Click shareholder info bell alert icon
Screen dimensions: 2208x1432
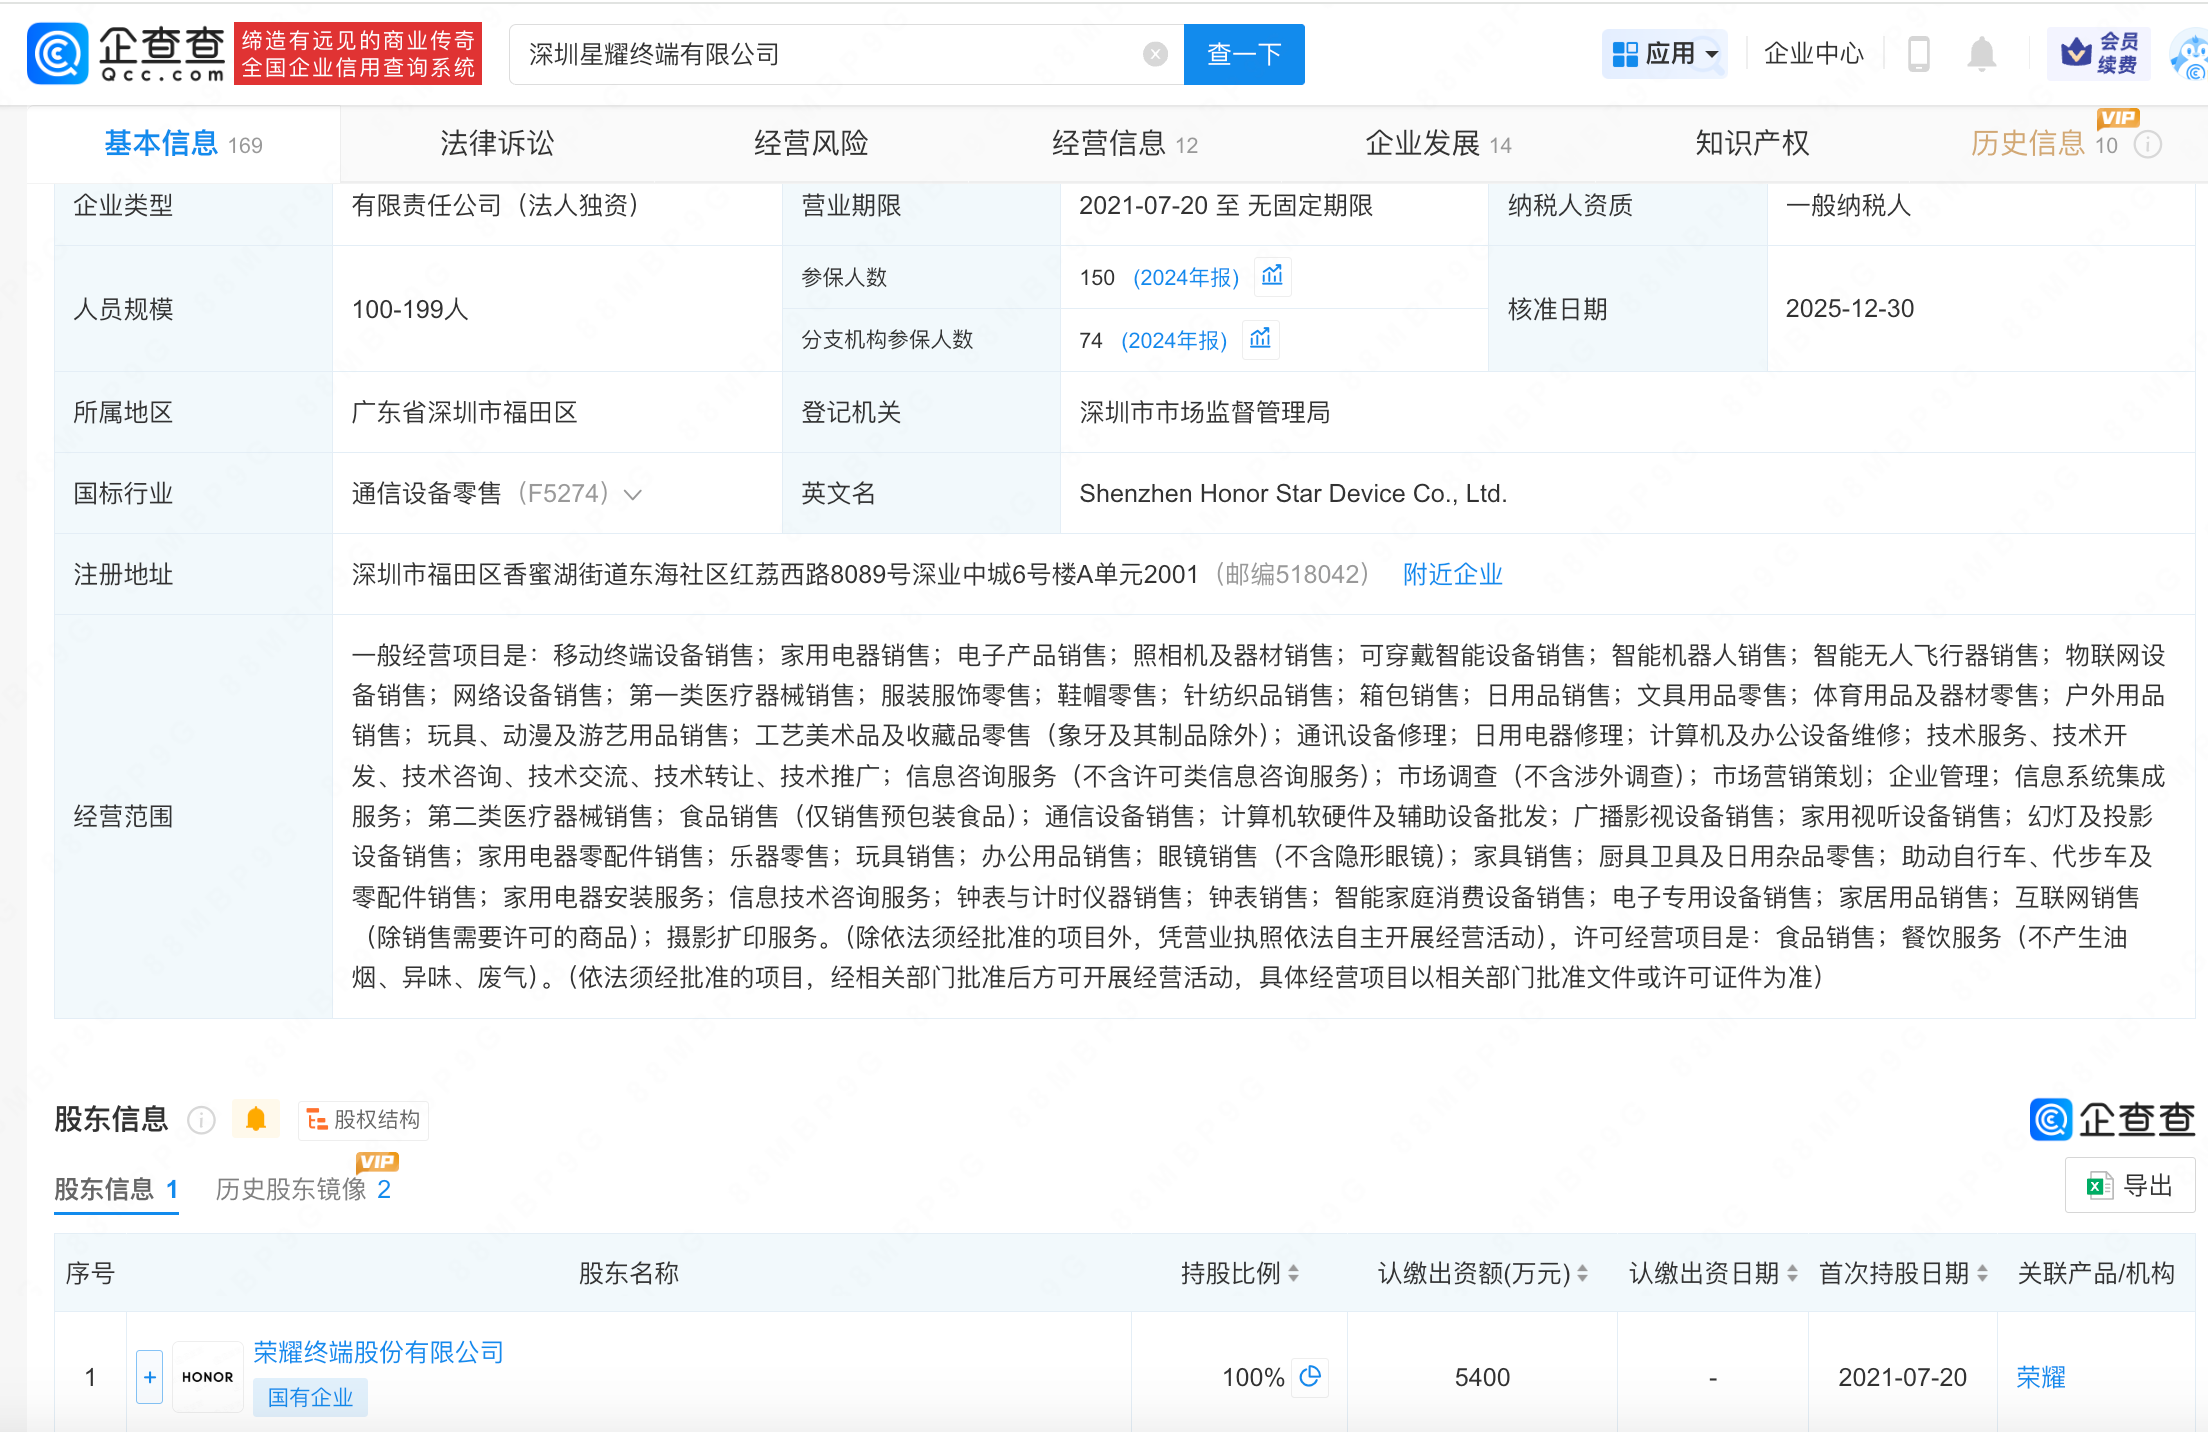(256, 1119)
